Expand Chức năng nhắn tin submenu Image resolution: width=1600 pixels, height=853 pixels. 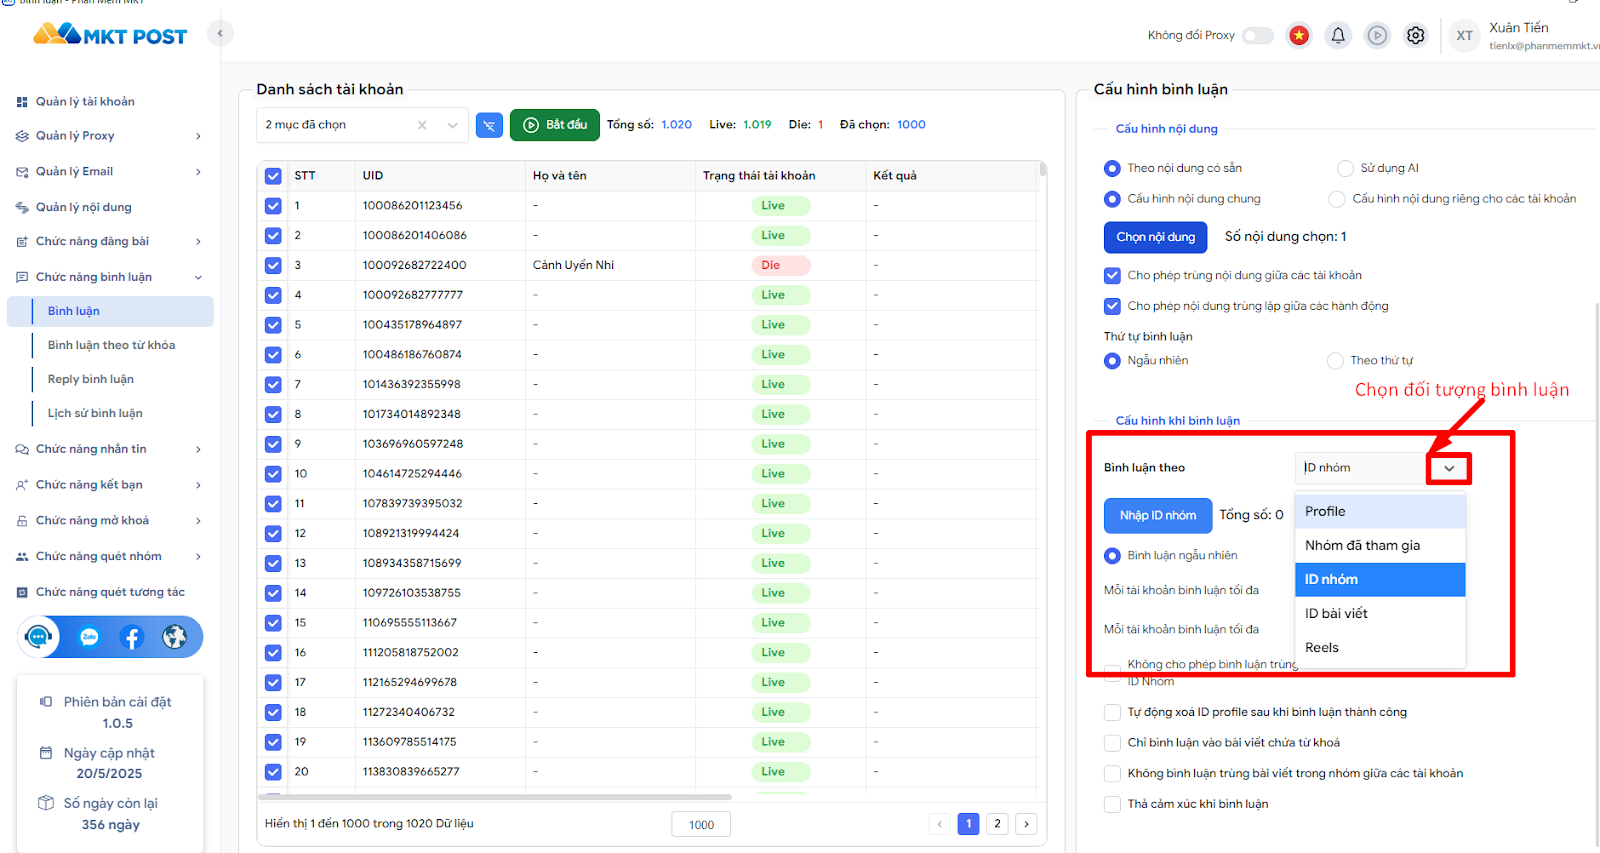pyautogui.click(x=198, y=450)
